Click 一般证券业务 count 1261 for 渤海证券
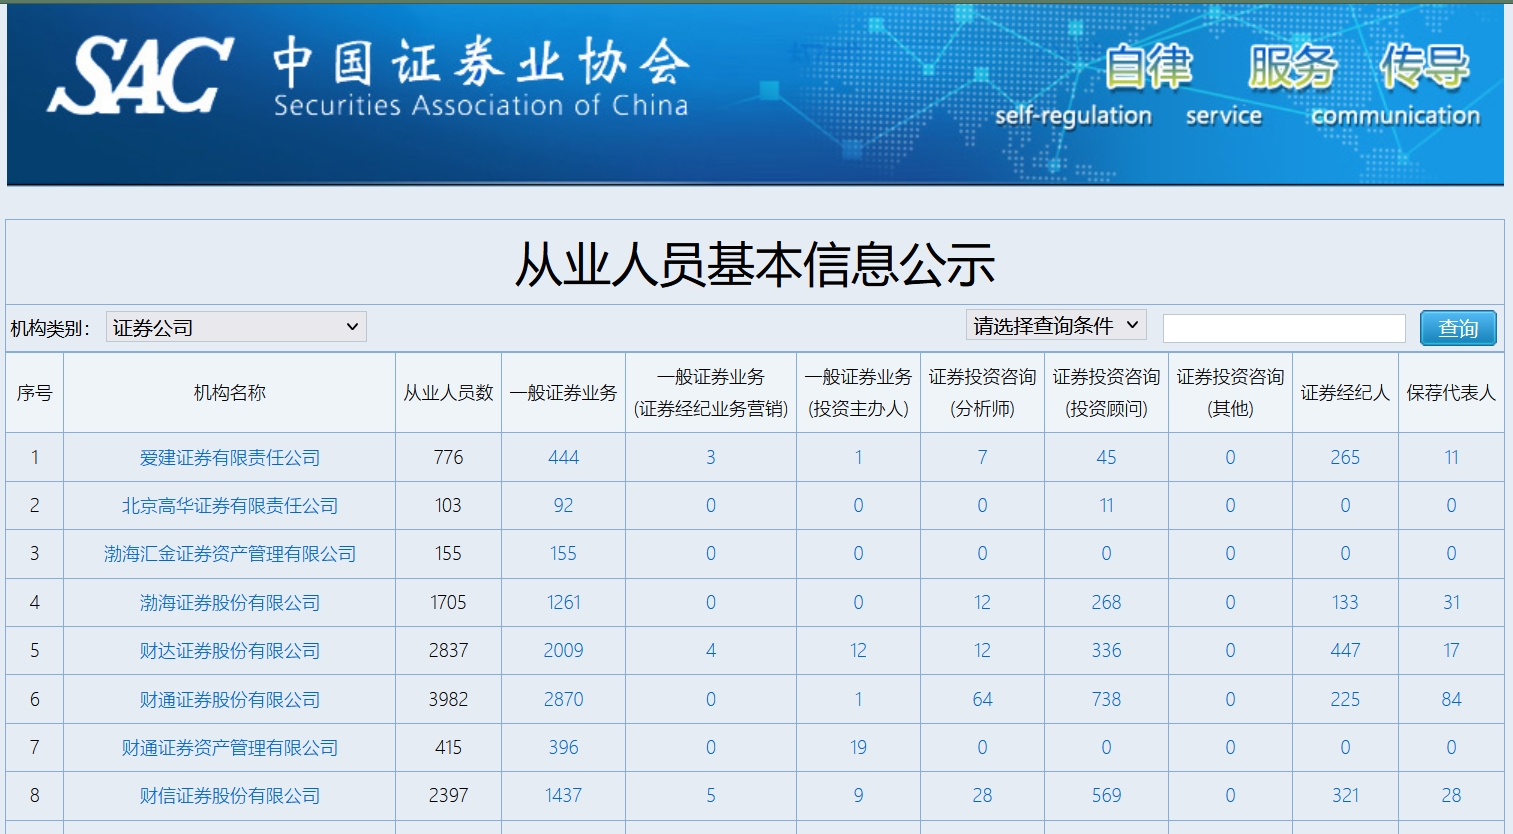The width and height of the screenshot is (1513, 834). pos(563,603)
